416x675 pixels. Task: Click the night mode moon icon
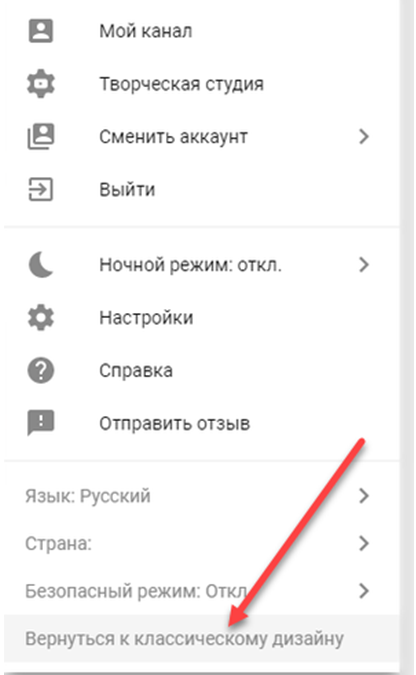[41, 264]
